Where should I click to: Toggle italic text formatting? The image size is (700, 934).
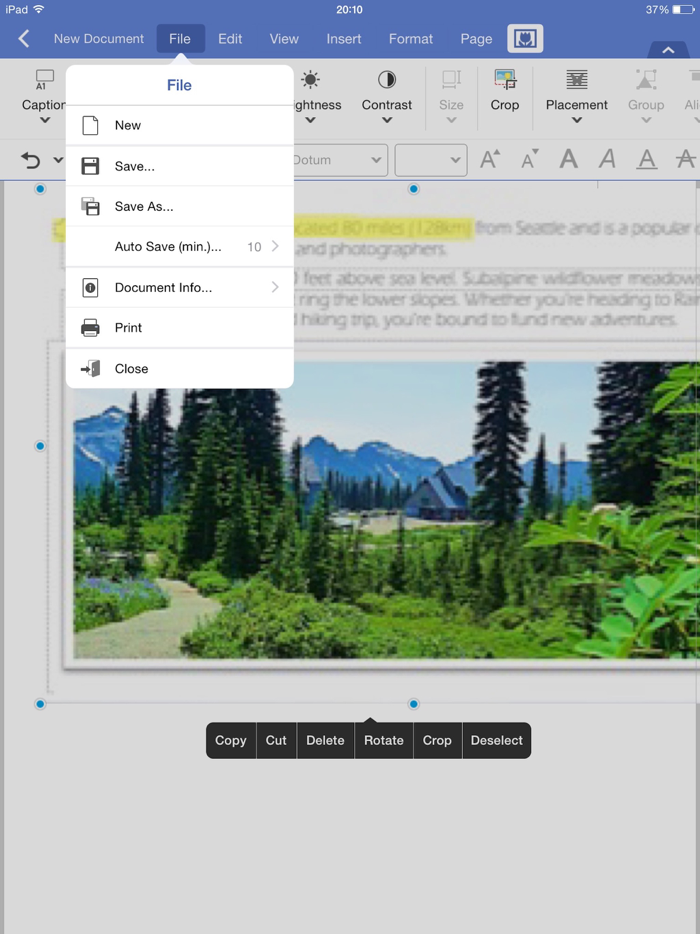pos(607,159)
